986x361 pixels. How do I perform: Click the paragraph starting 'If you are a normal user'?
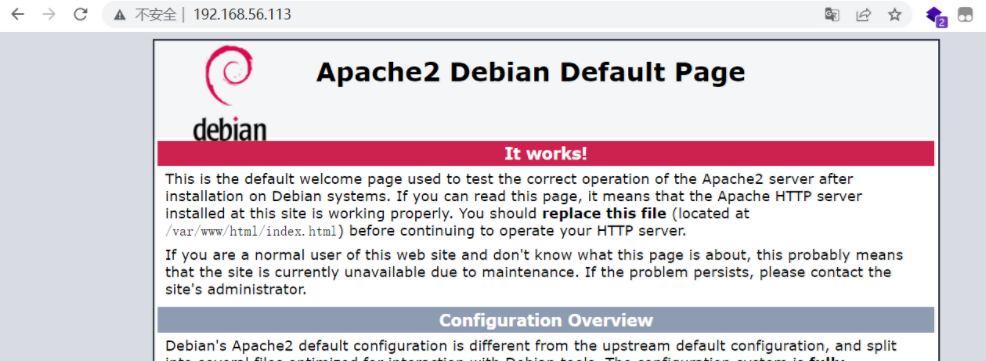pos(534,272)
